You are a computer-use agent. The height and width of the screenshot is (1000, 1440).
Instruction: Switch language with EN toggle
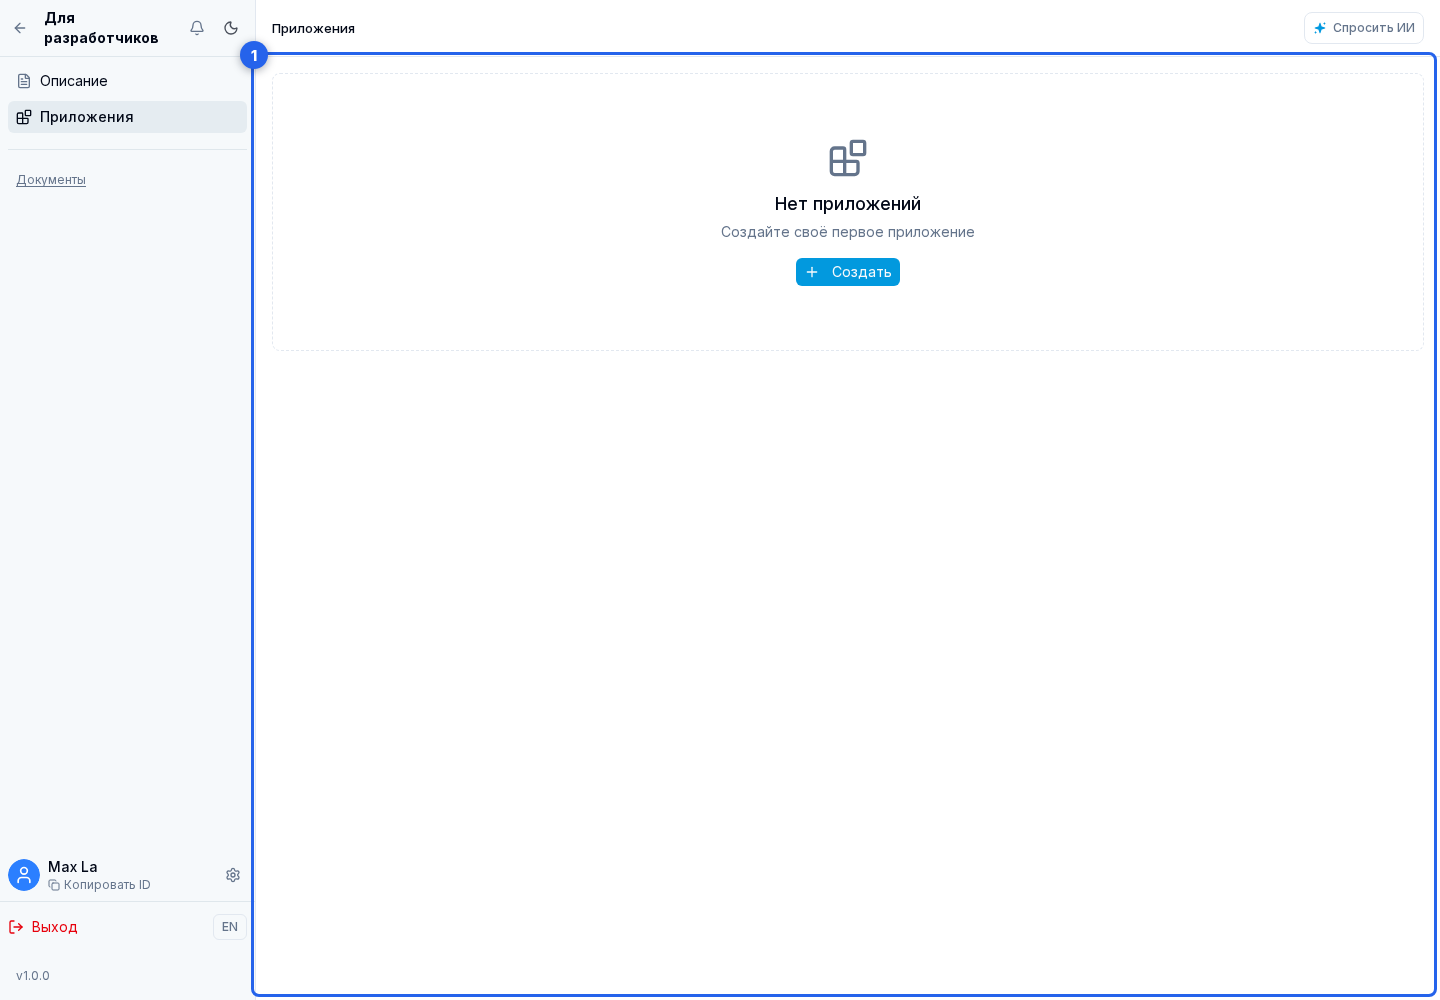230,927
